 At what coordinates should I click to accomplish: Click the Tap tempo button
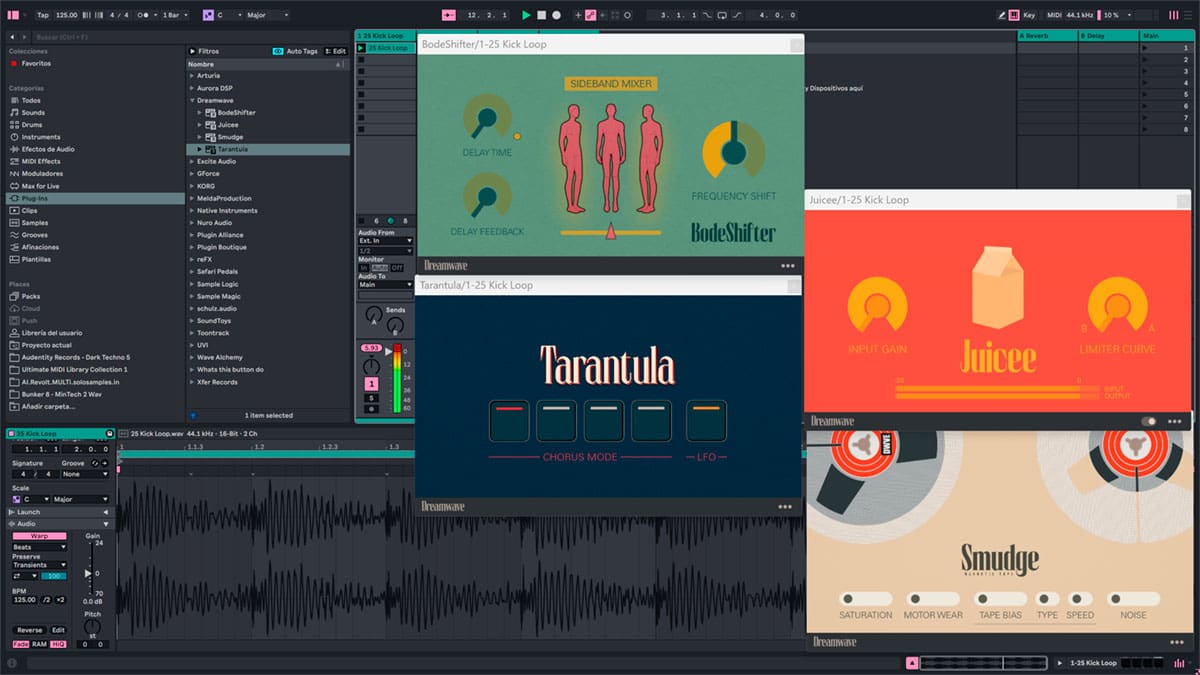pyautogui.click(x=42, y=15)
